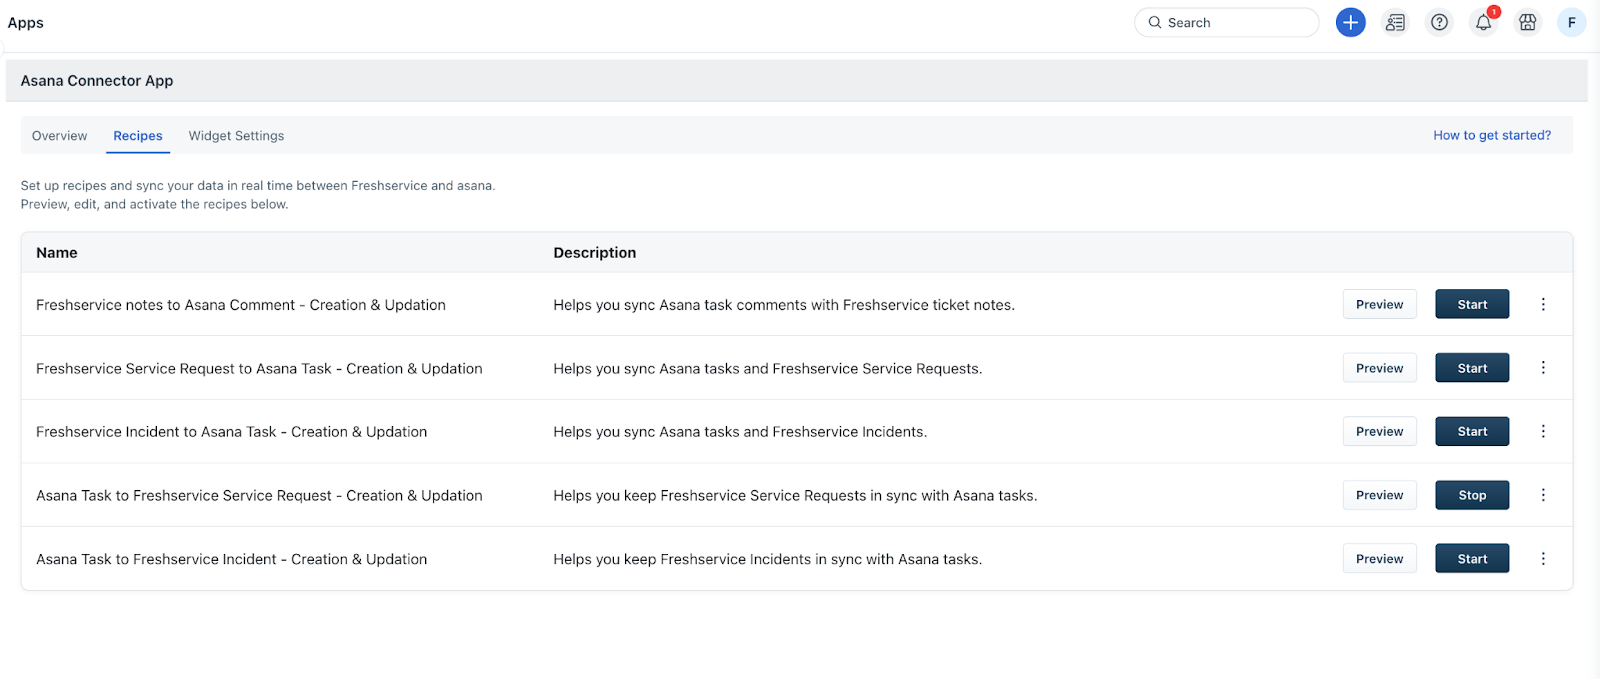The image size is (1600, 679).
Task: Click description about keeping Freshservice Incidents in sync
Action: pyautogui.click(x=768, y=559)
